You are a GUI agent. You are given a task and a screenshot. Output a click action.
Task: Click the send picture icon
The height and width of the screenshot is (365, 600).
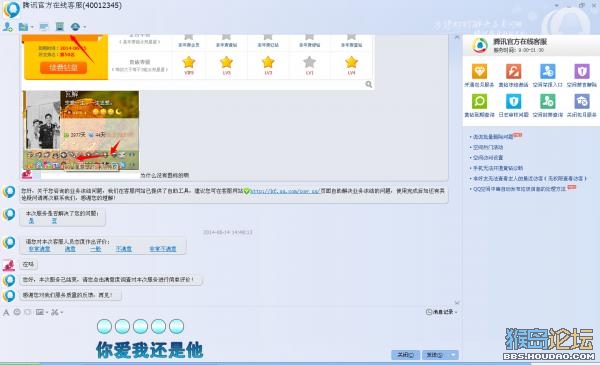pyautogui.click(x=40, y=312)
